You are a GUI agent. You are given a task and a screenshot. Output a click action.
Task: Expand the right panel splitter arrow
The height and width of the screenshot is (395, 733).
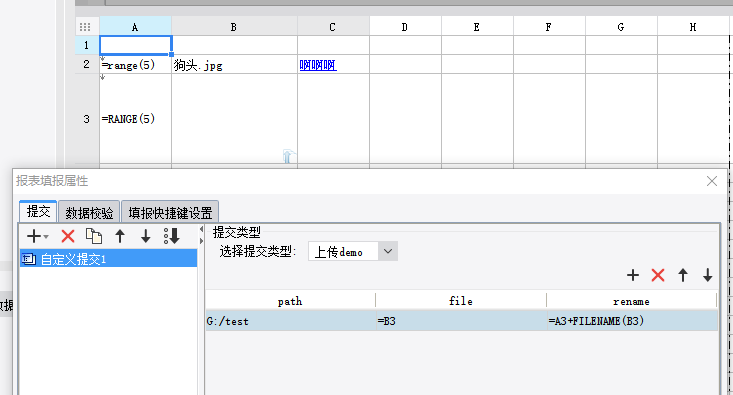[x=201, y=241]
